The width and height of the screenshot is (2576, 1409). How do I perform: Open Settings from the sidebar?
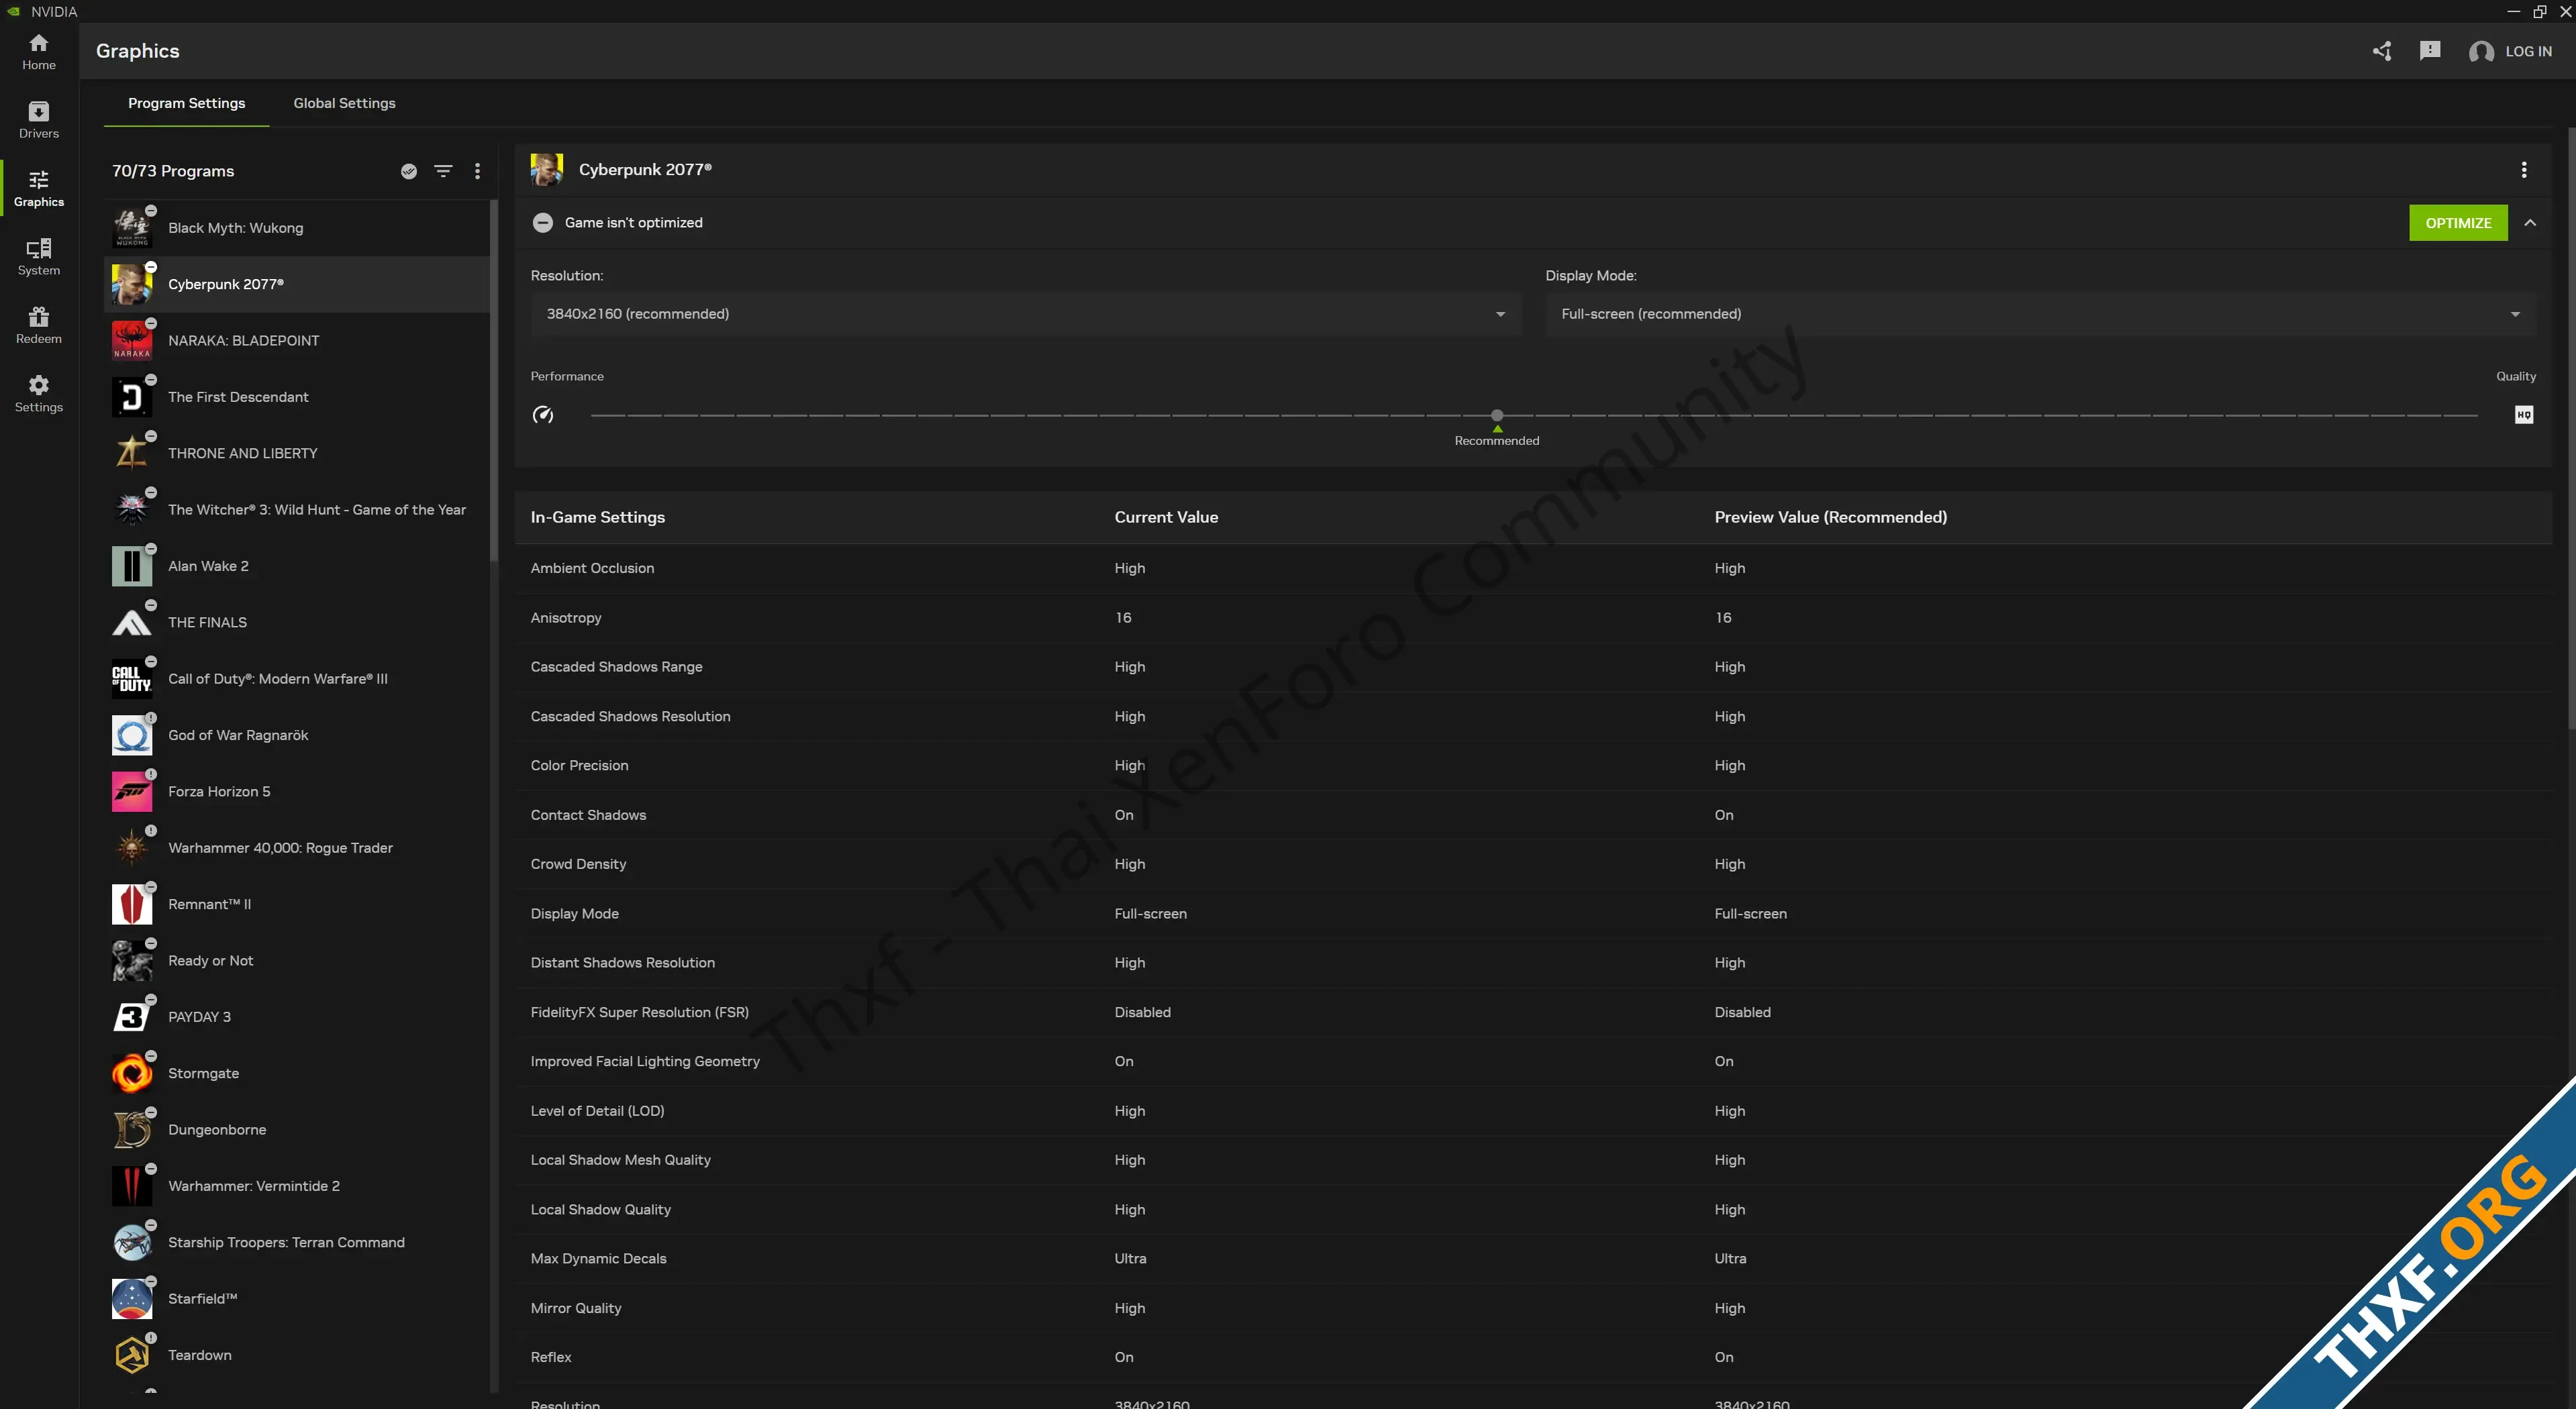coord(39,394)
